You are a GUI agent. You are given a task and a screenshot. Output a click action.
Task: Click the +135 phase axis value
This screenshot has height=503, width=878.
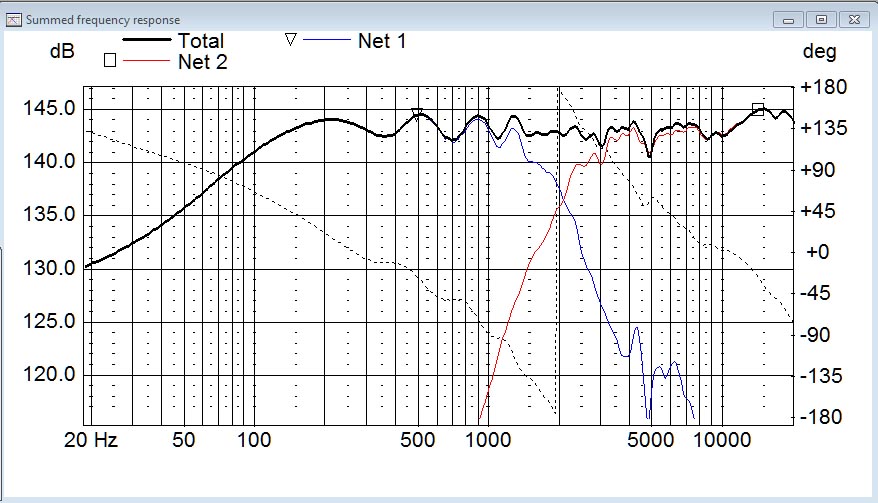[824, 128]
